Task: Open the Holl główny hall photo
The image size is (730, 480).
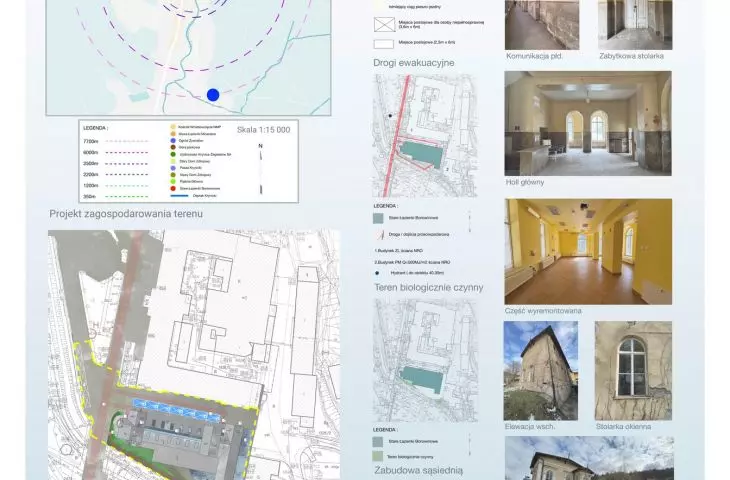Action: pyautogui.click(x=588, y=123)
